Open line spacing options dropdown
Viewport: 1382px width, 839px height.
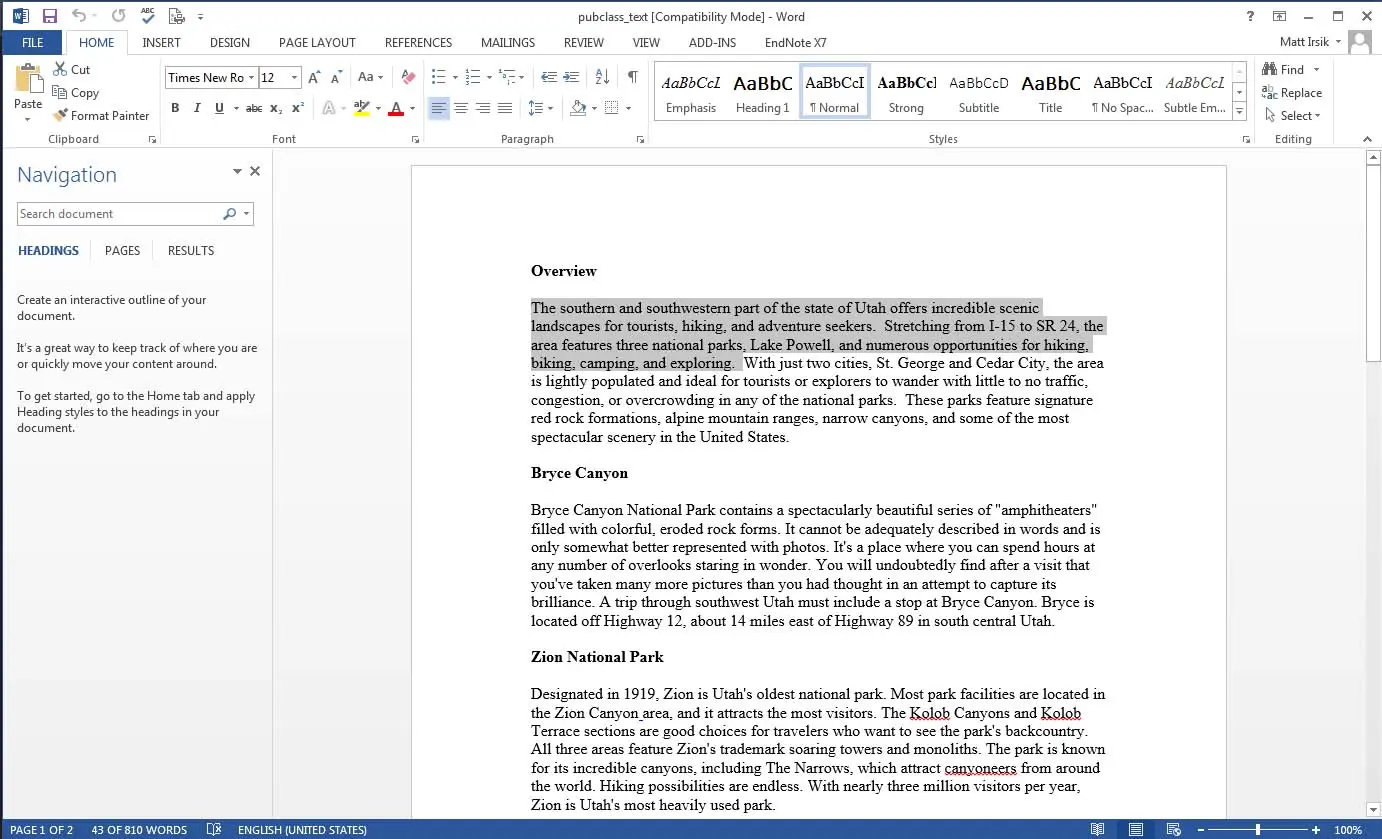[540, 108]
